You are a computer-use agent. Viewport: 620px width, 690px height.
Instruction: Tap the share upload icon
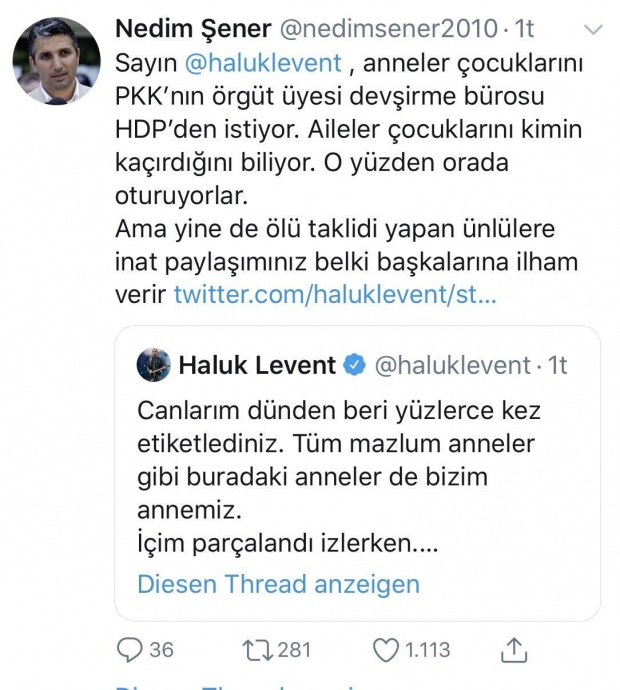[x=513, y=650]
